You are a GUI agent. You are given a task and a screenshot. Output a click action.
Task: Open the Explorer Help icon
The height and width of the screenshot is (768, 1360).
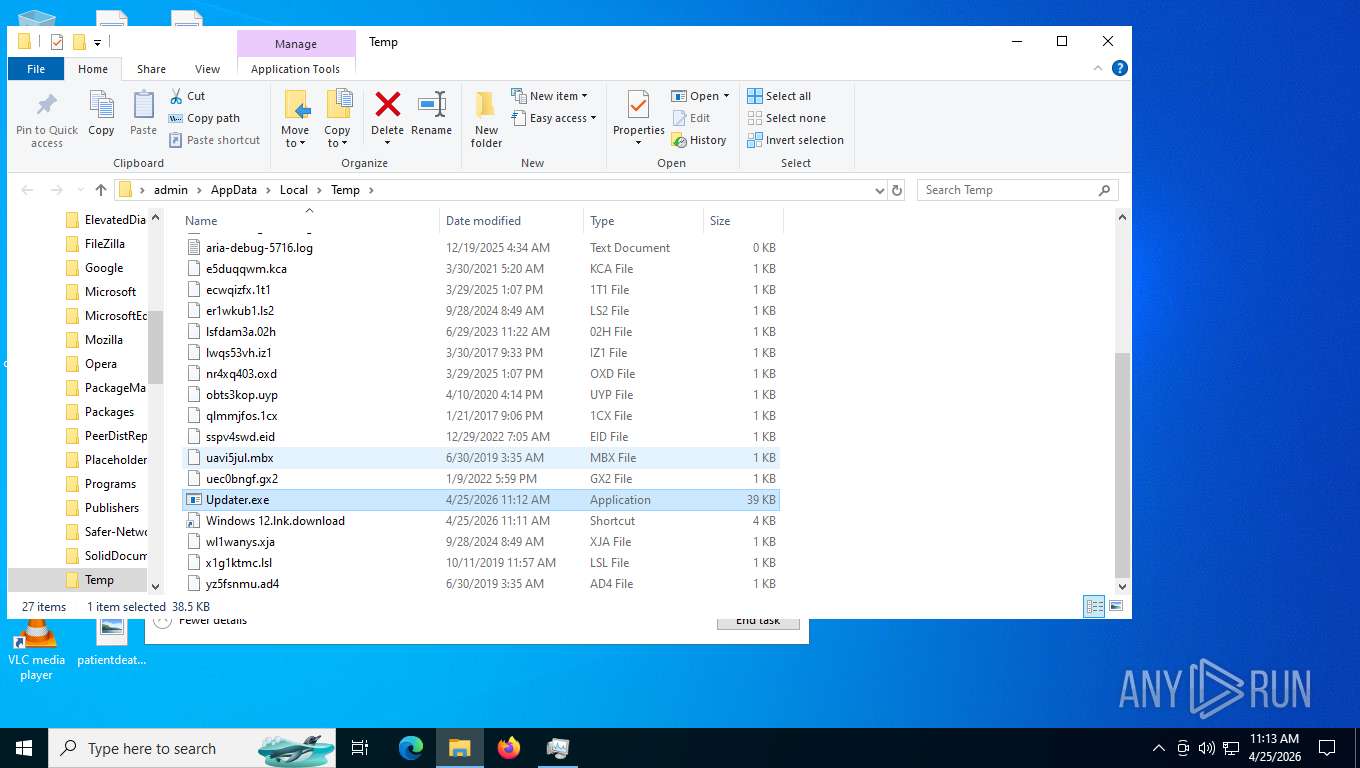[x=1120, y=68]
